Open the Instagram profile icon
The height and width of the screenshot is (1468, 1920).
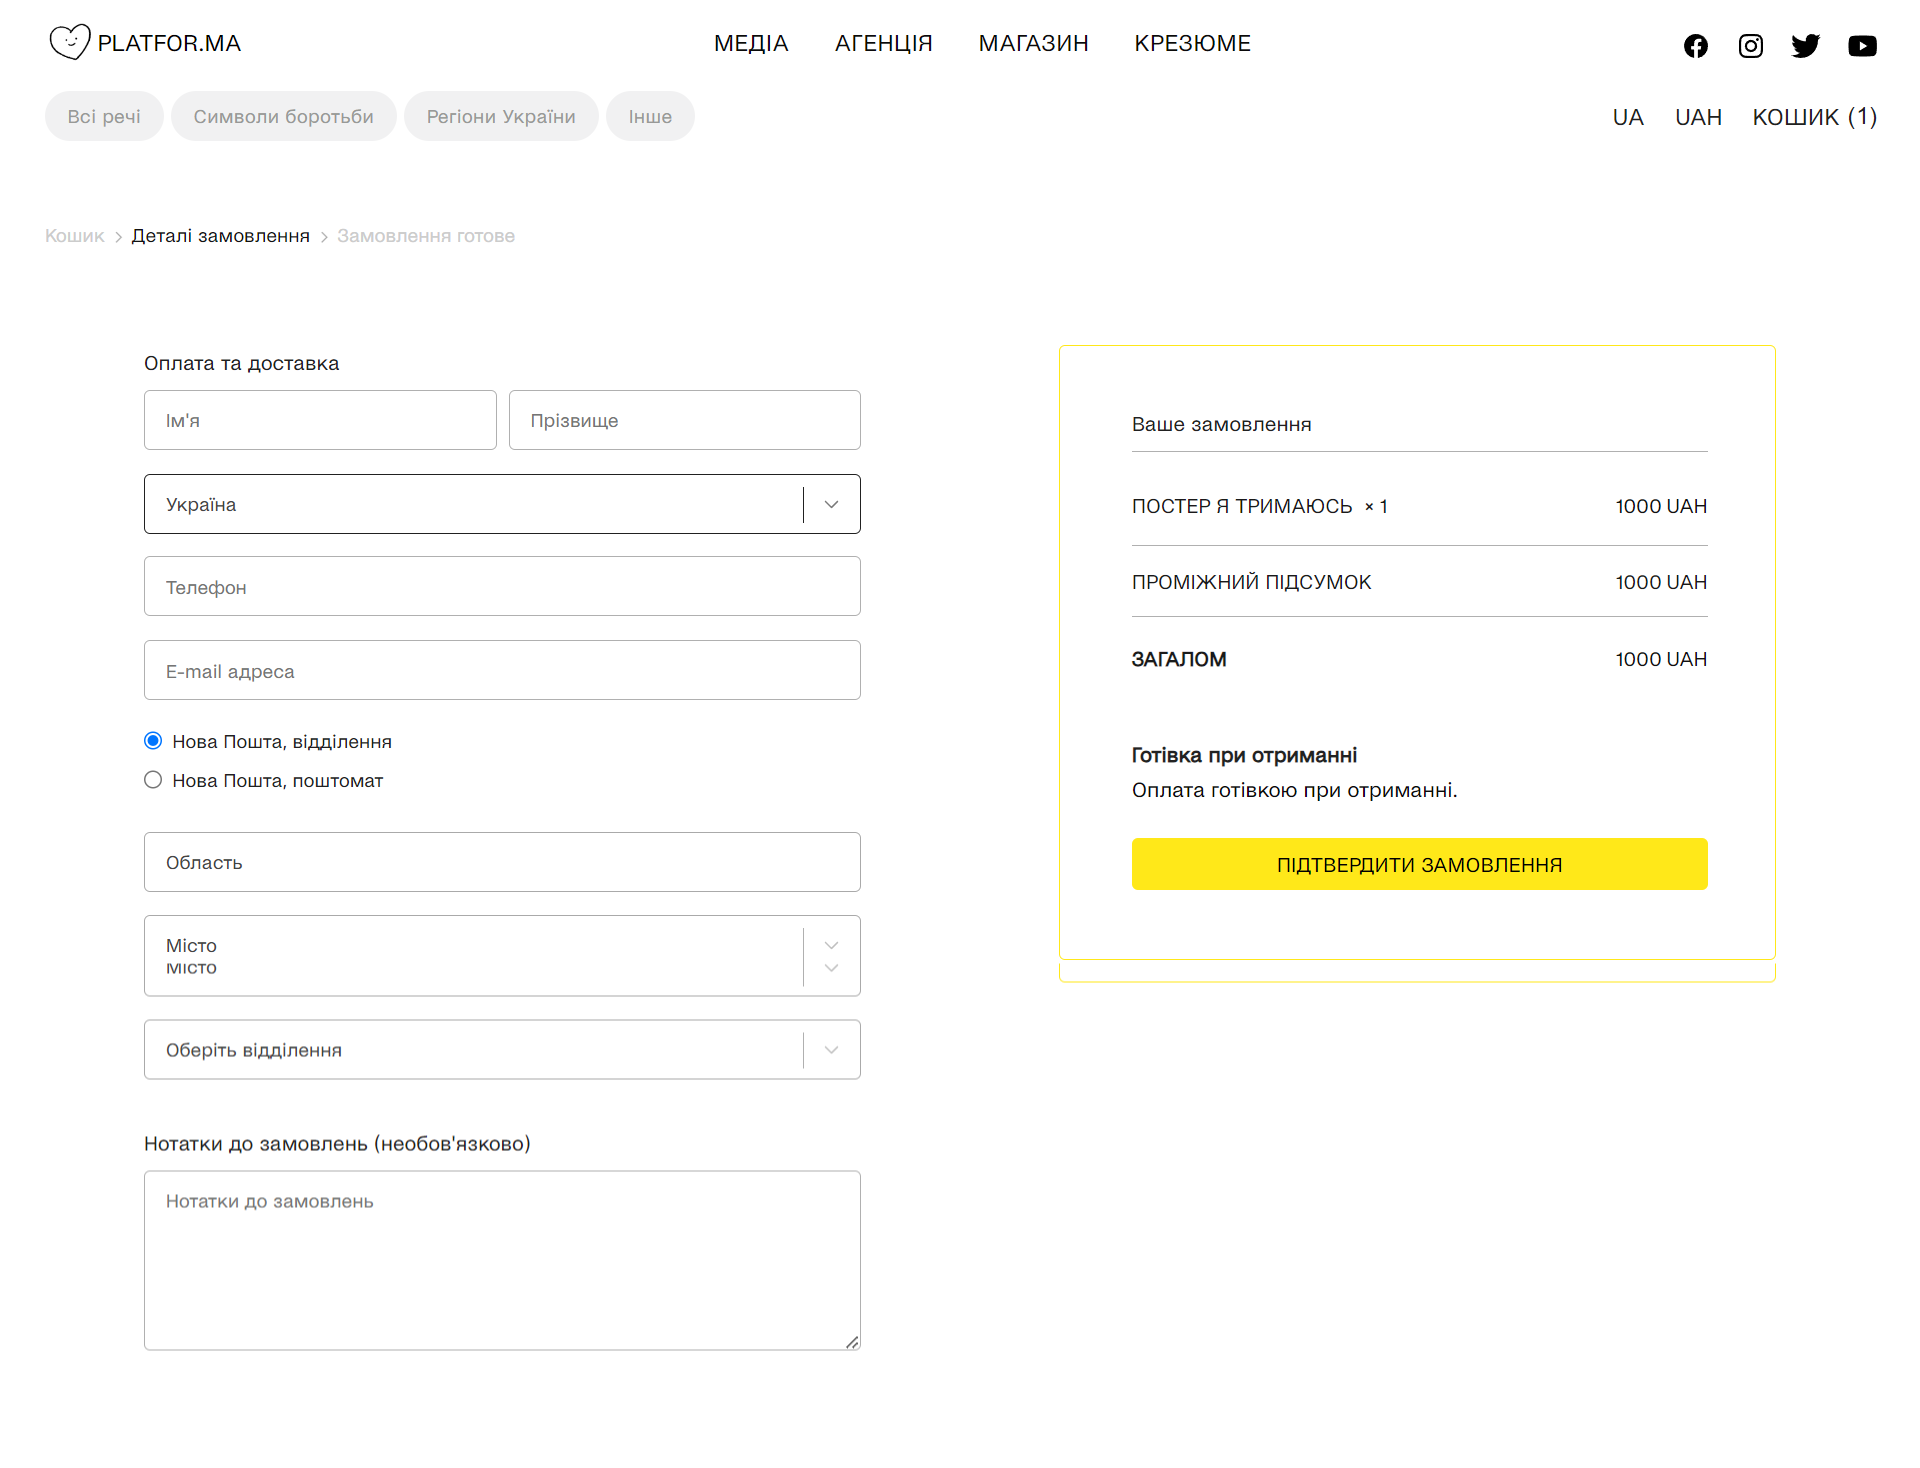coord(1750,46)
